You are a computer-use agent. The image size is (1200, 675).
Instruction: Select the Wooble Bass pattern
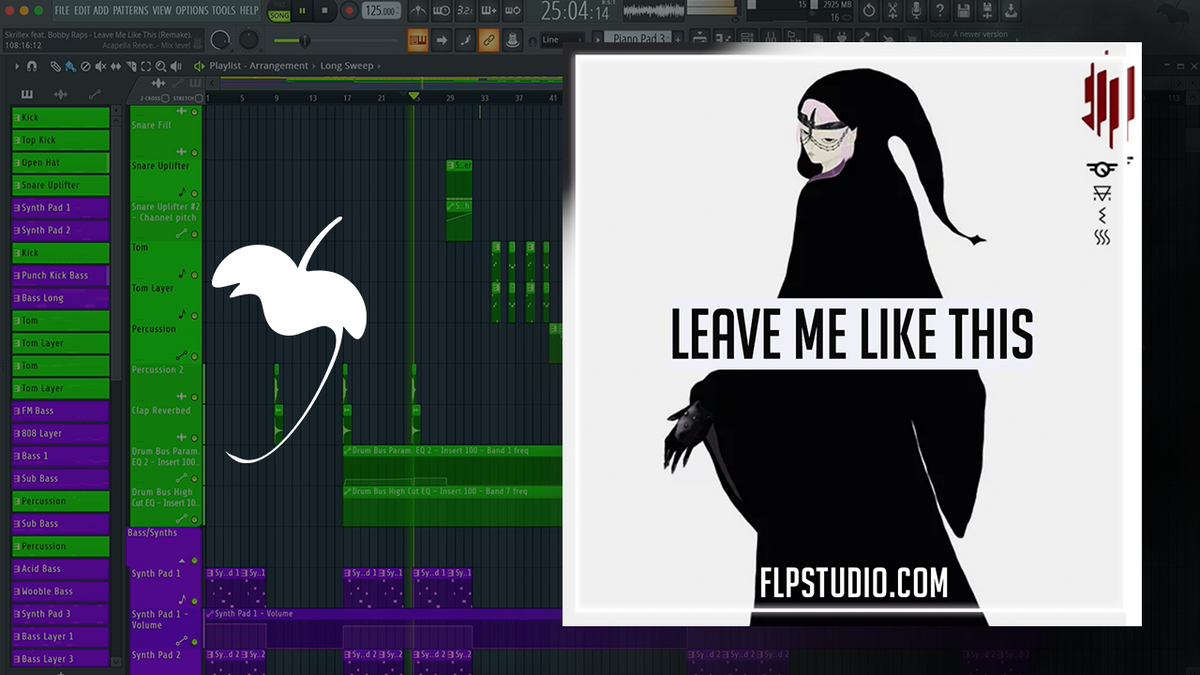pos(60,591)
